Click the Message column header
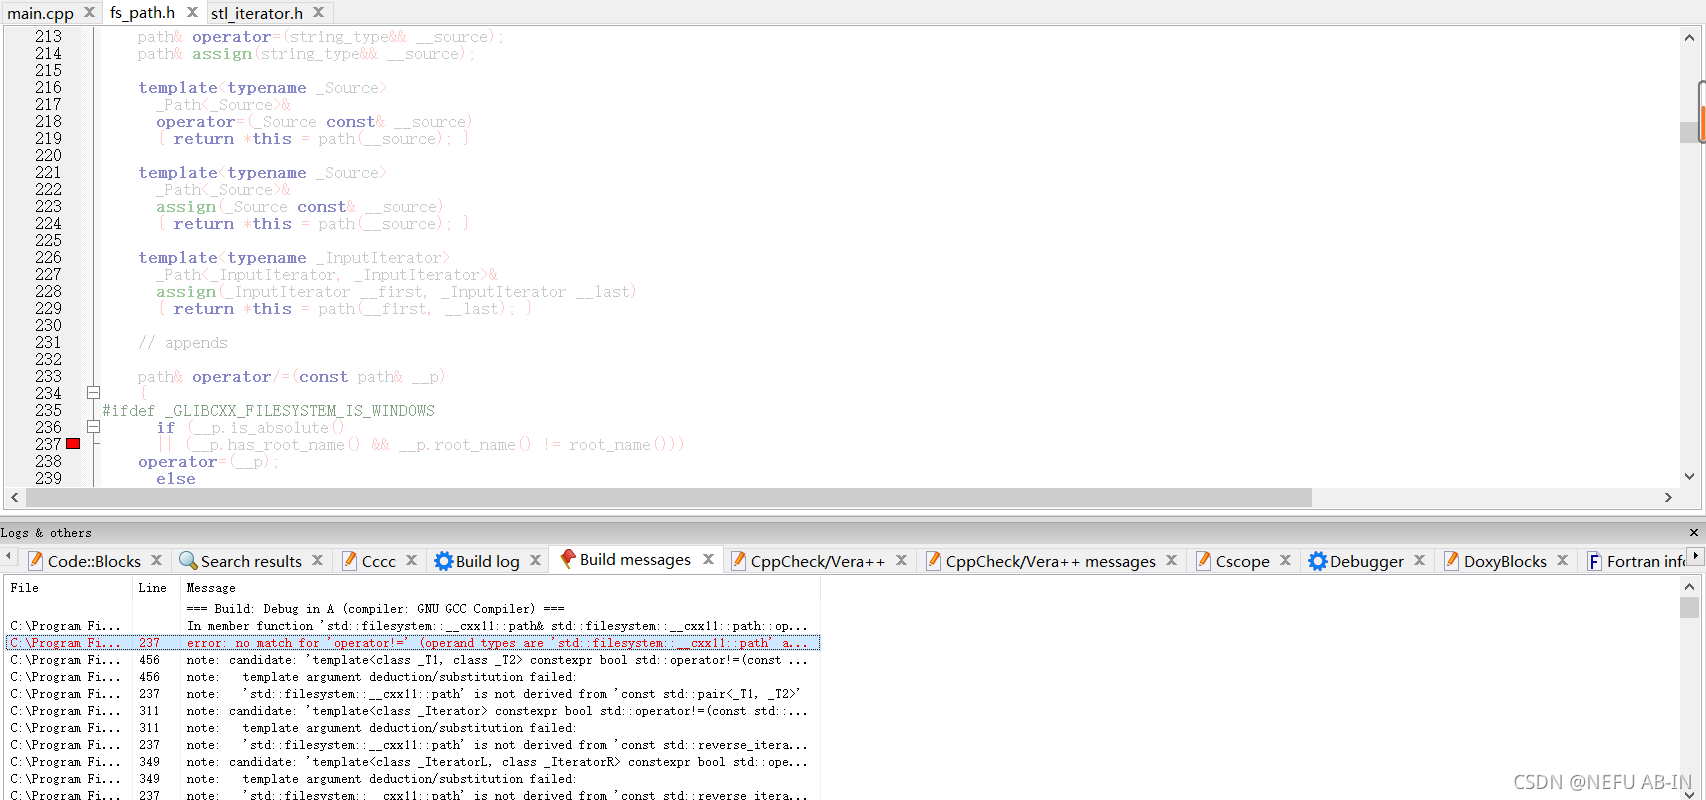Image resolution: width=1706 pixels, height=800 pixels. [x=500, y=588]
